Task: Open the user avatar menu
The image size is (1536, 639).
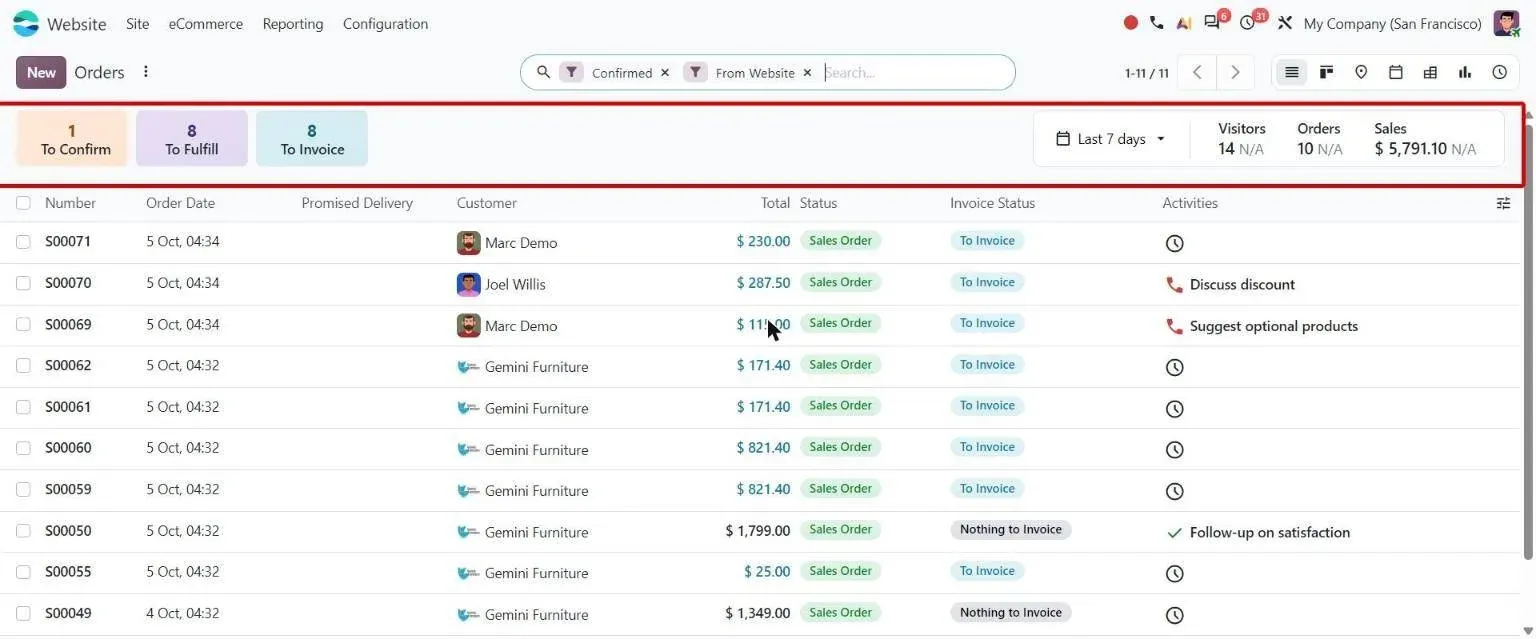Action: (x=1506, y=23)
